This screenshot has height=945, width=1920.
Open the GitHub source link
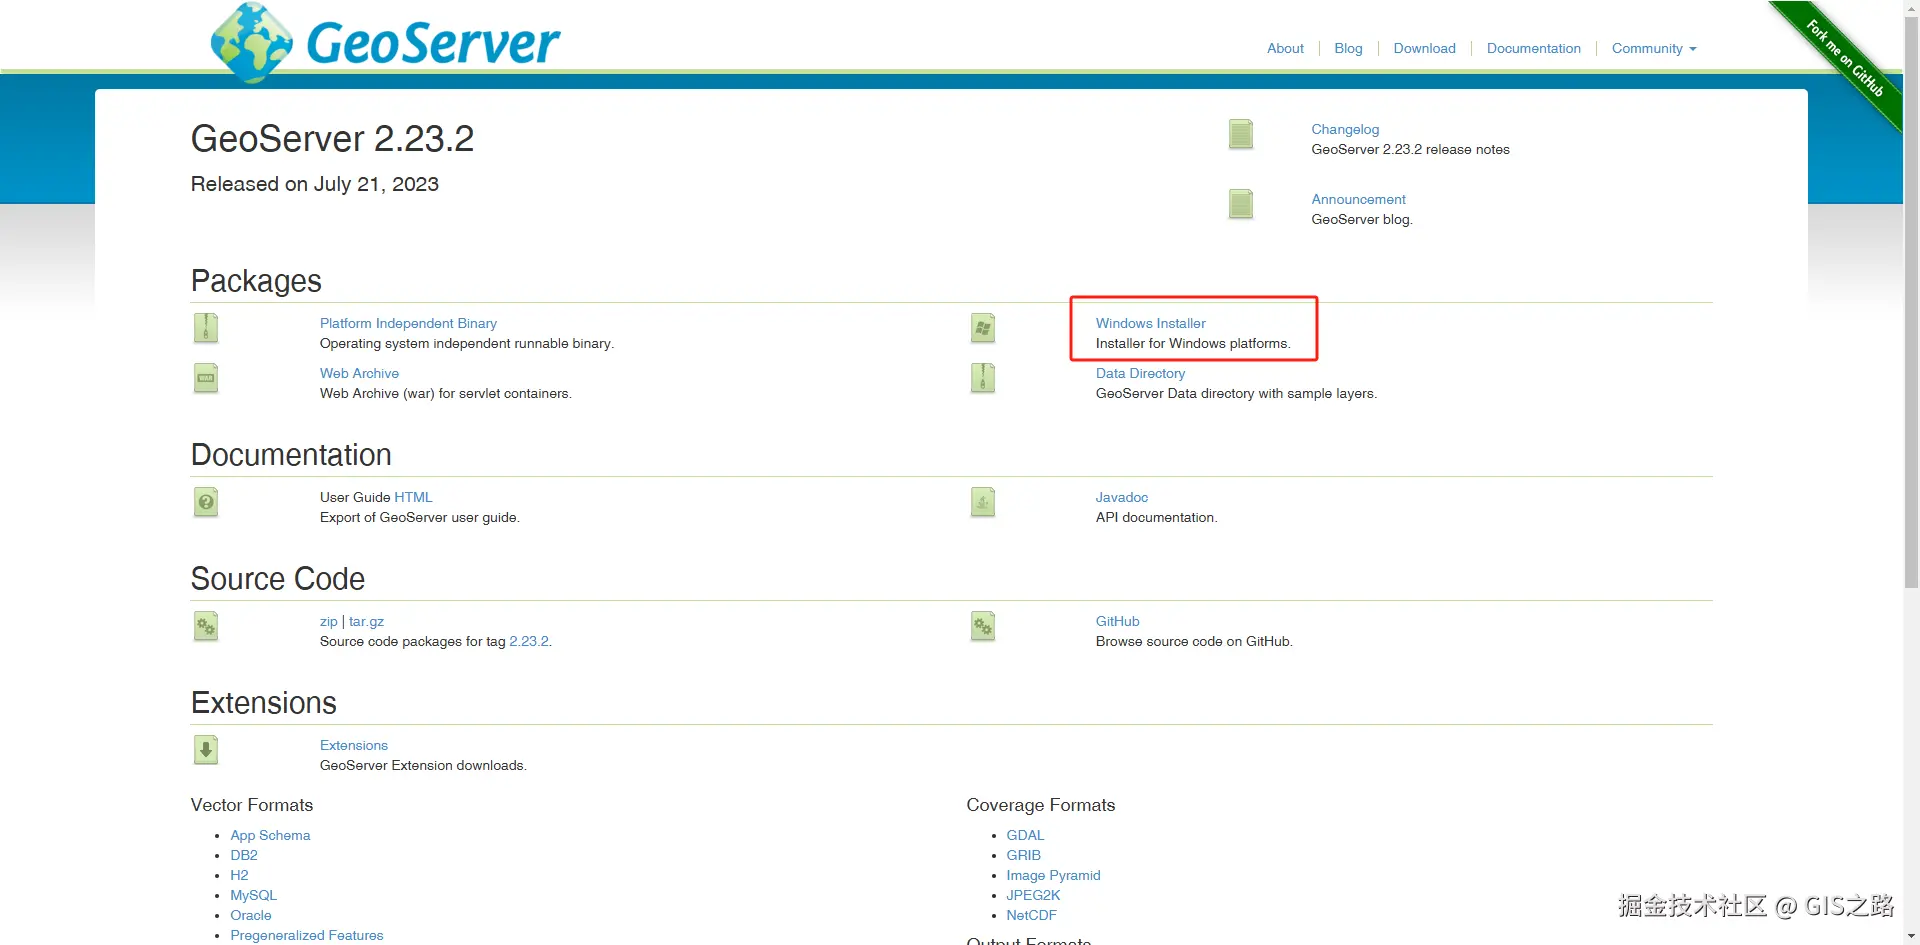(1117, 621)
